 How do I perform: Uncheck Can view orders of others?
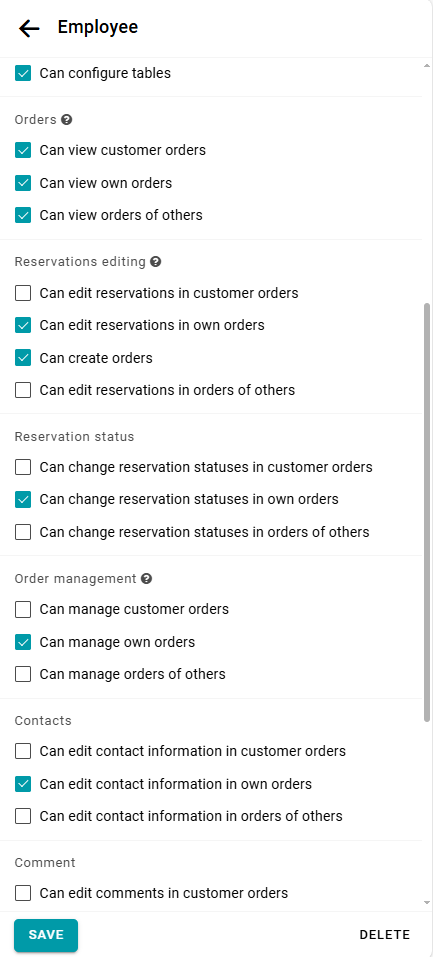point(23,215)
